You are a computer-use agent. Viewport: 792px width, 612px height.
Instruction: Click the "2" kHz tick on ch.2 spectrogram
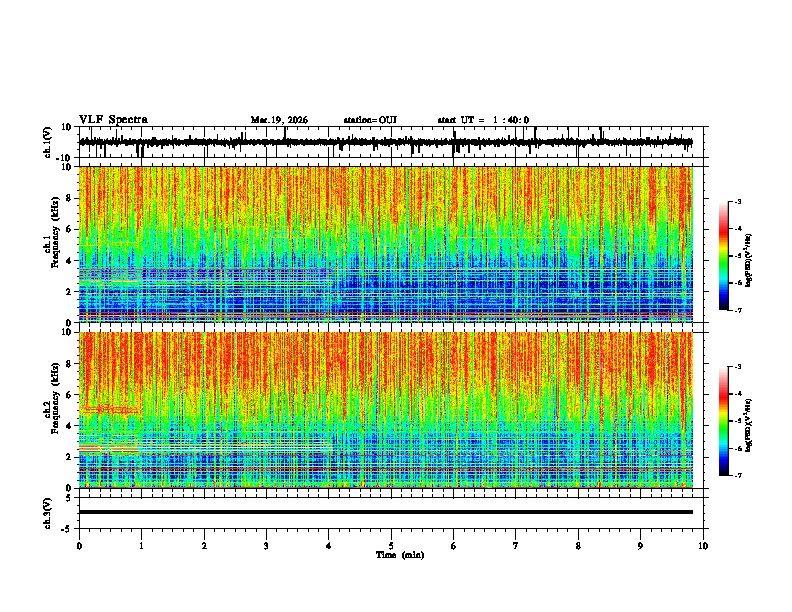pos(70,457)
